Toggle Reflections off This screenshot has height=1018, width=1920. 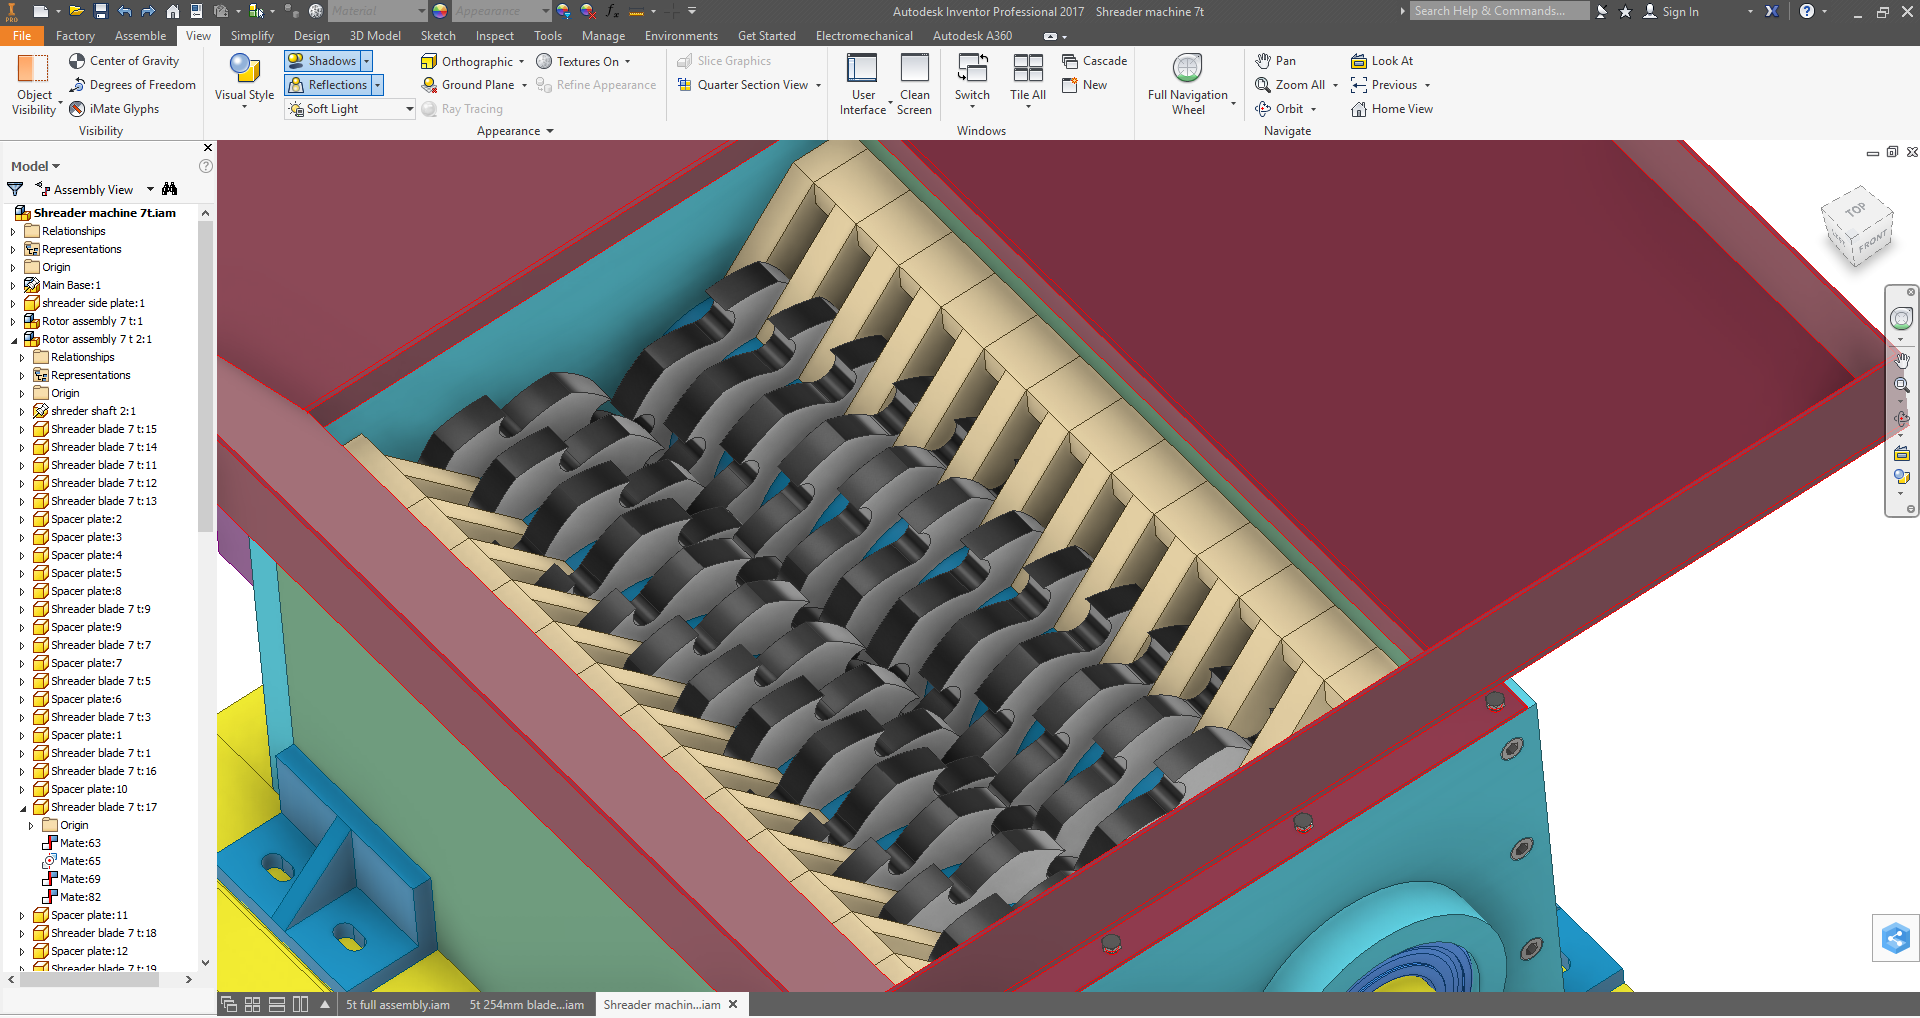coord(328,85)
